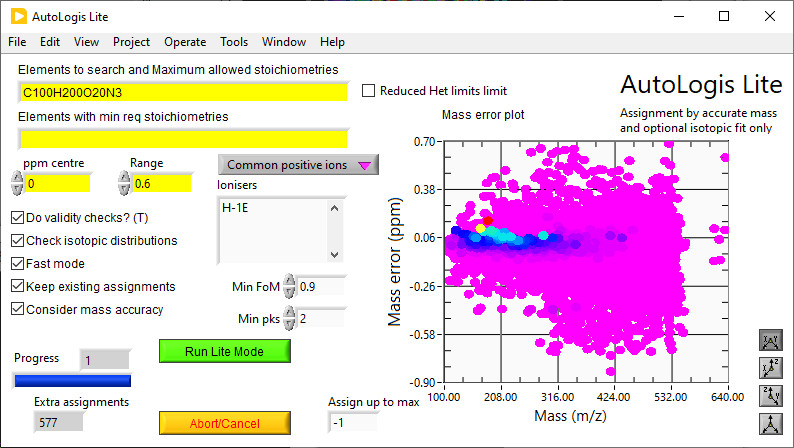Open the File menu
This screenshot has height=448, width=794.
(17, 42)
